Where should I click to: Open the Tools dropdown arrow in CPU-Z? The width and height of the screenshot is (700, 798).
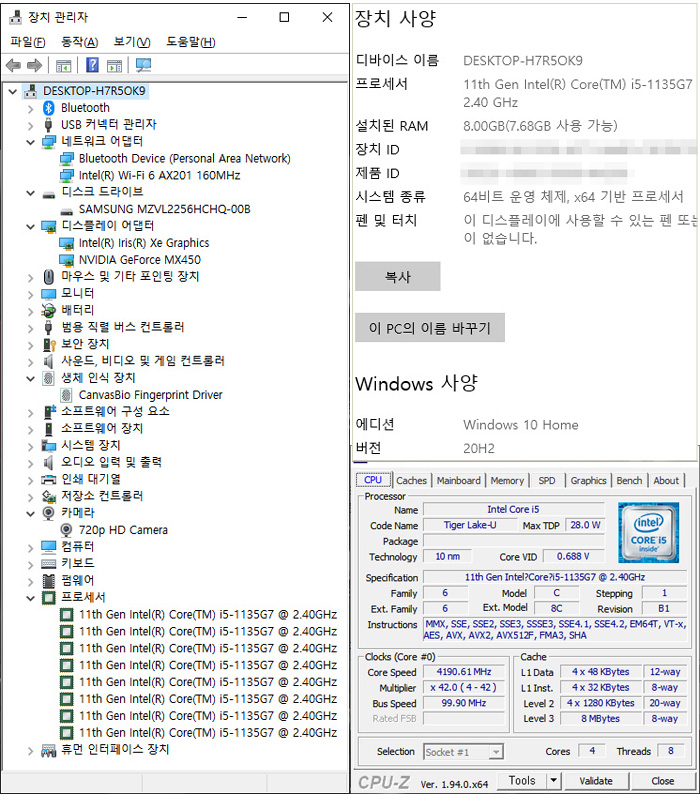point(553,780)
